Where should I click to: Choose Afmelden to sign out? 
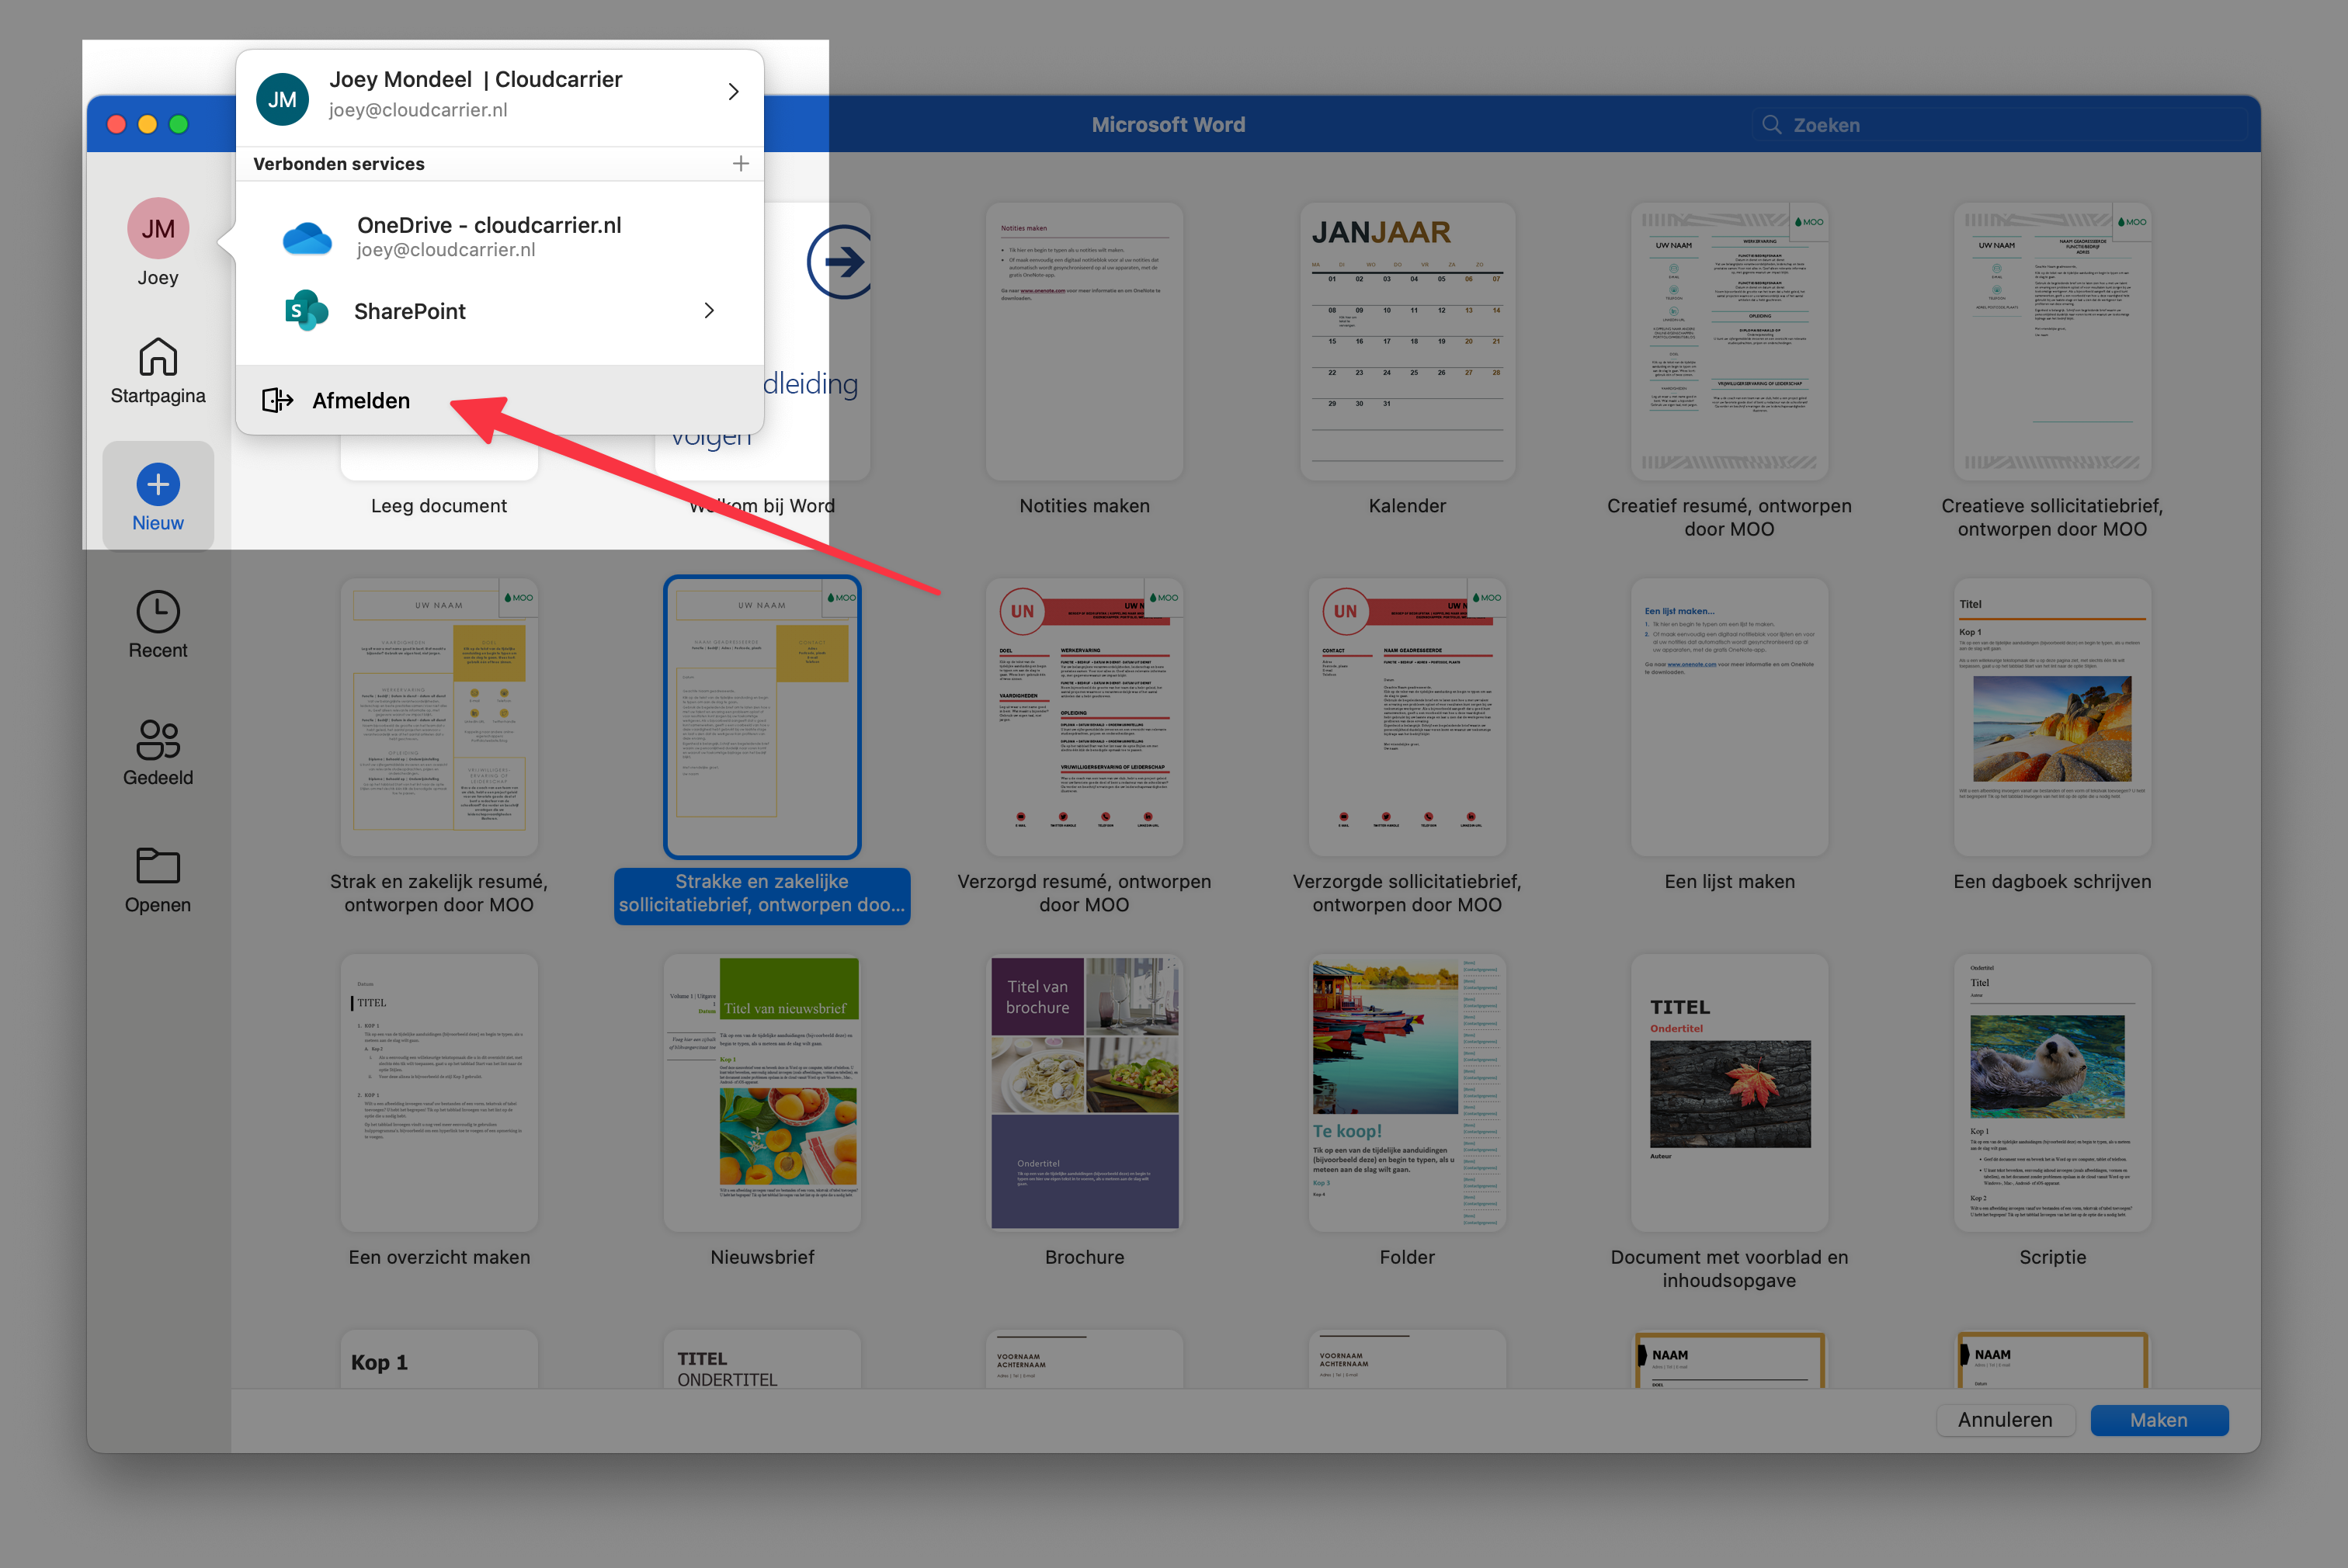click(x=500, y=401)
